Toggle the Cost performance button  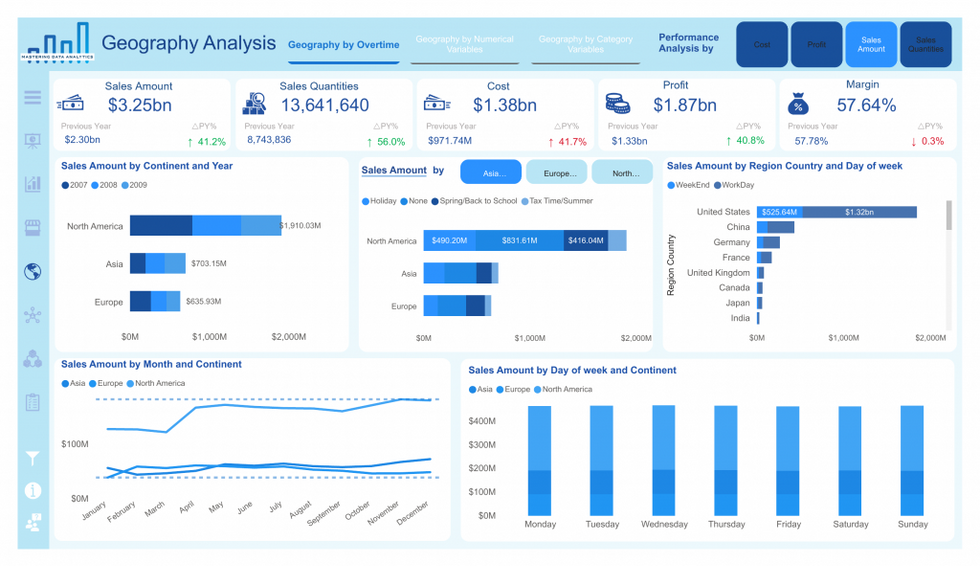[762, 44]
